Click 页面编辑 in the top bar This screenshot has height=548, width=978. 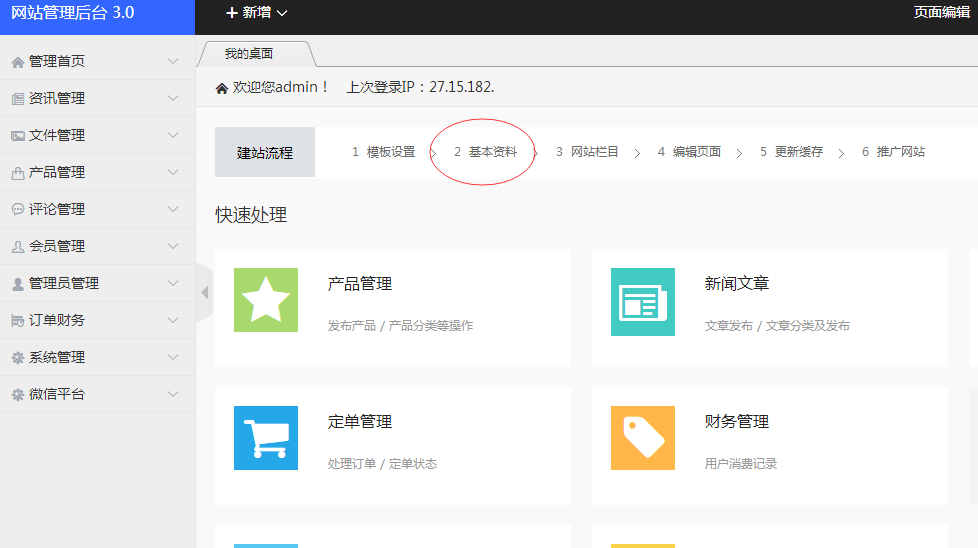(942, 12)
